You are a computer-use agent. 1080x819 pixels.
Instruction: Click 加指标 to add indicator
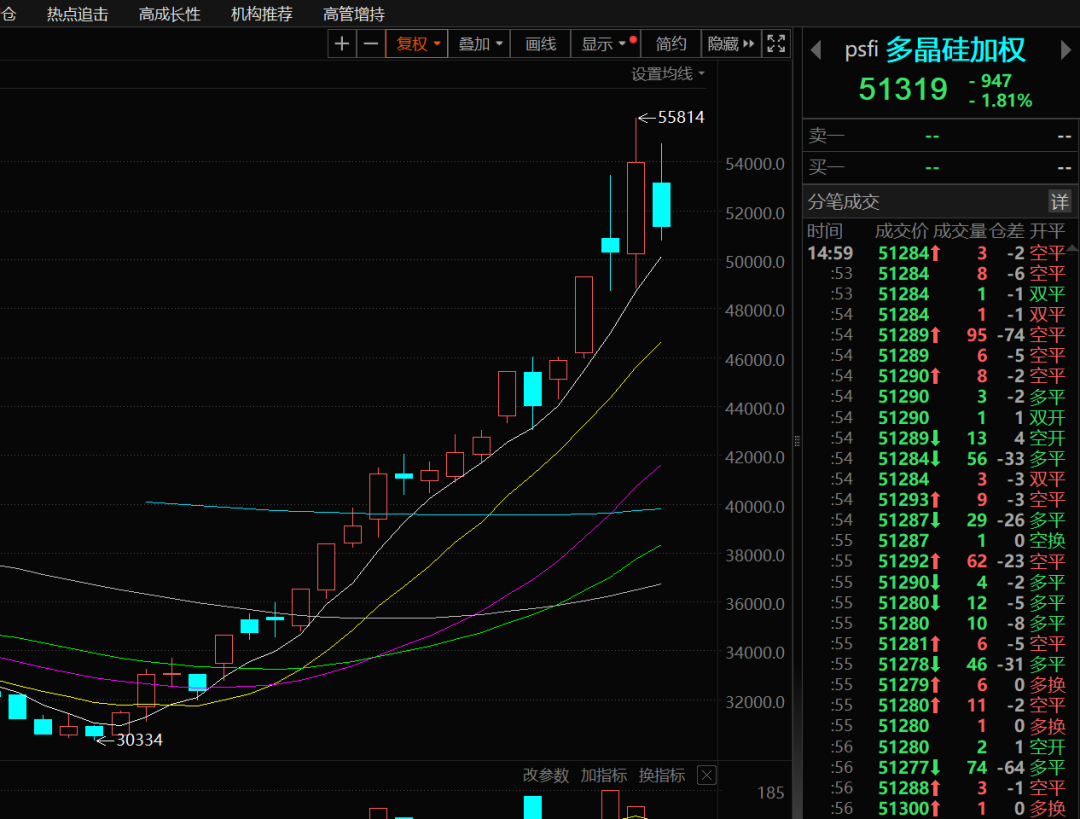(603, 776)
